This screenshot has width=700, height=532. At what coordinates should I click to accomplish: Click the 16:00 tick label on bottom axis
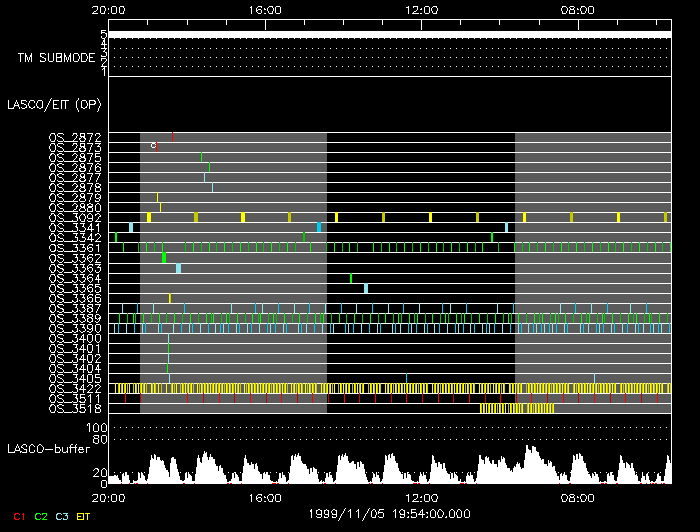pyautogui.click(x=264, y=497)
